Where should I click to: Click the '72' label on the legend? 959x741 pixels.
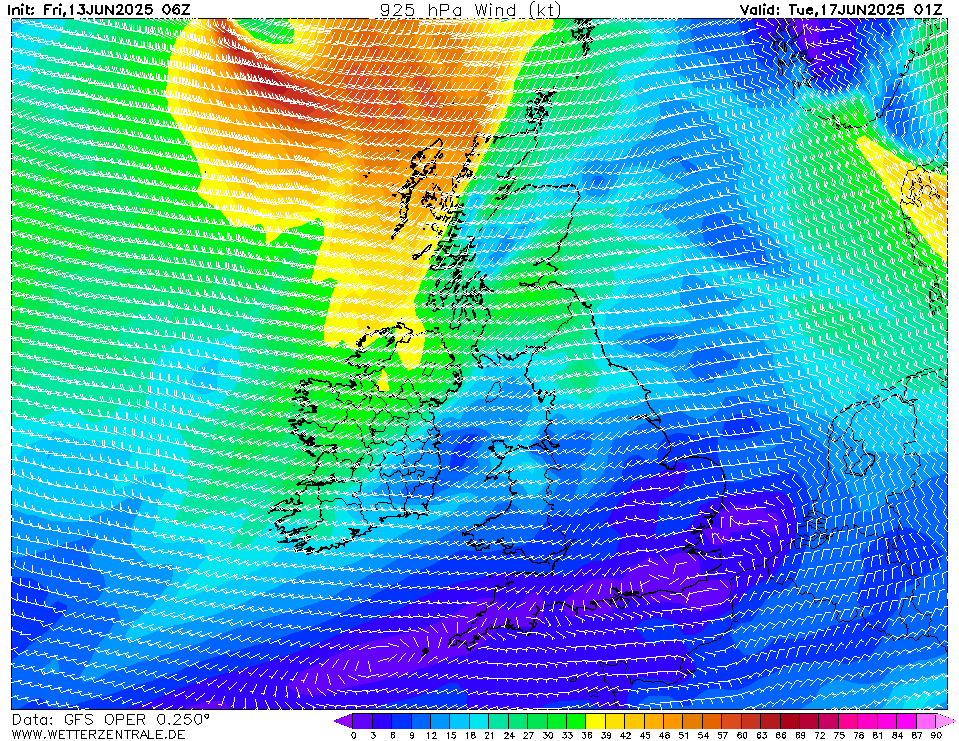[x=820, y=735]
